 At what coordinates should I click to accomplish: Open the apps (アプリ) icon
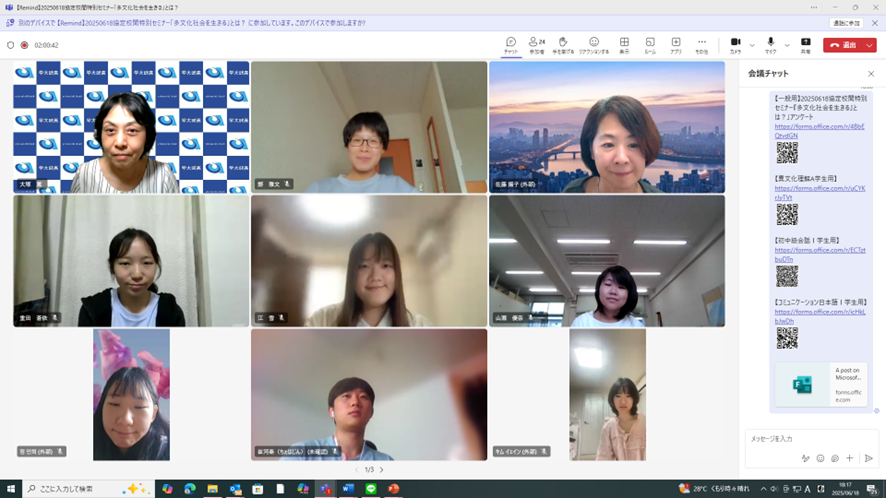pyautogui.click(x=676, y=44)
